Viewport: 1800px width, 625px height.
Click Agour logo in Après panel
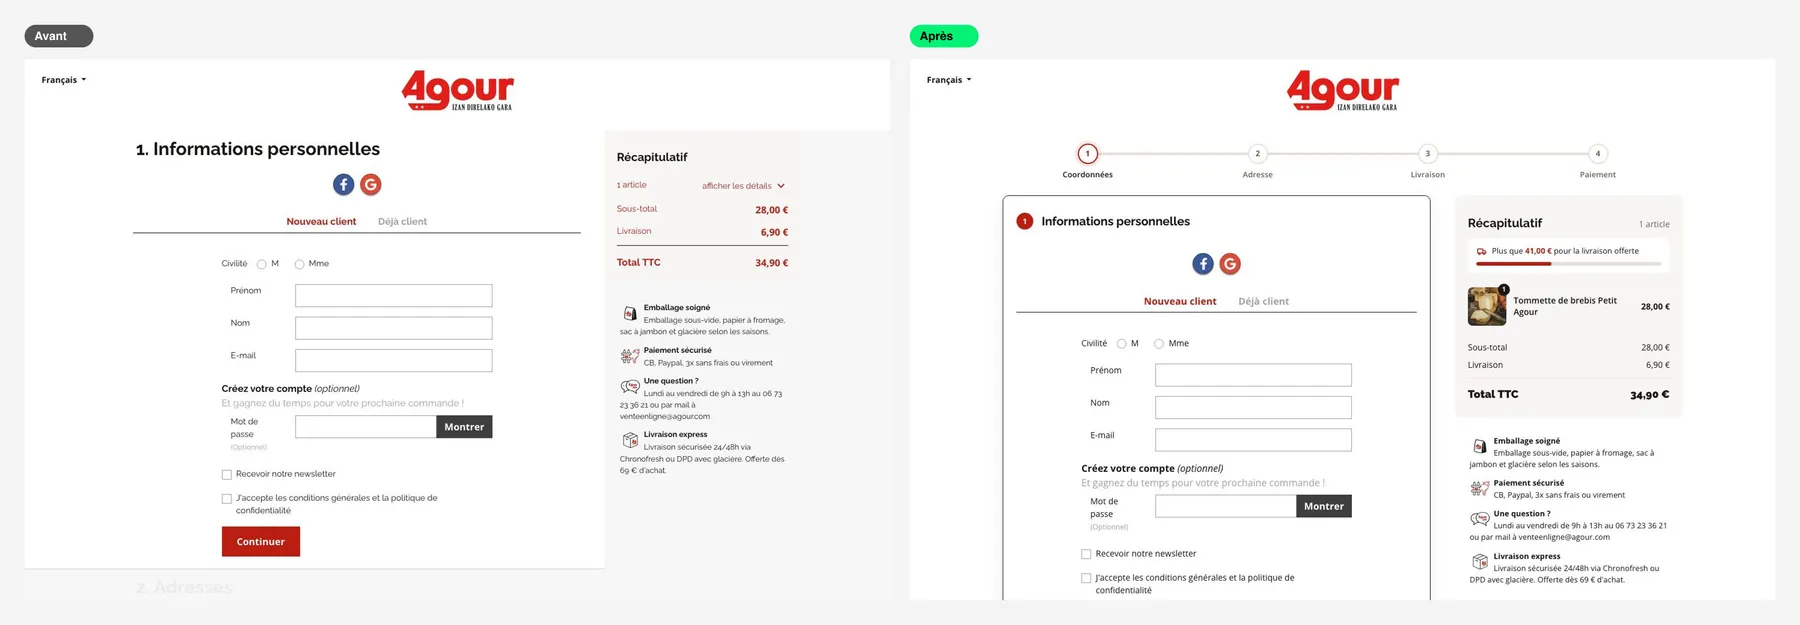pos(1343,90)
